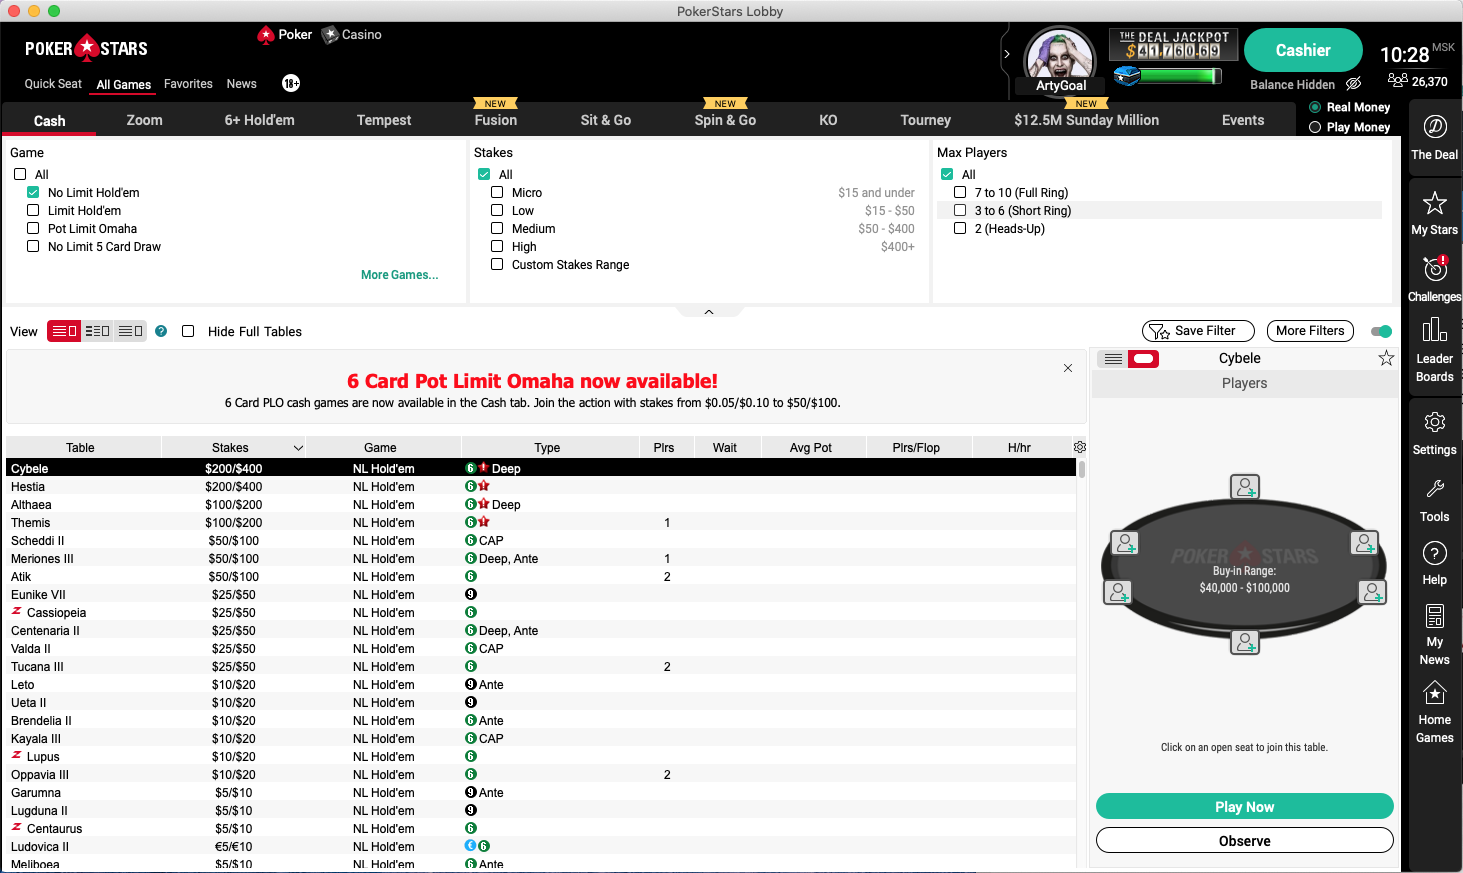Switch to the Spin & Go tab
1463x873 pixels.
pos(724,119)
